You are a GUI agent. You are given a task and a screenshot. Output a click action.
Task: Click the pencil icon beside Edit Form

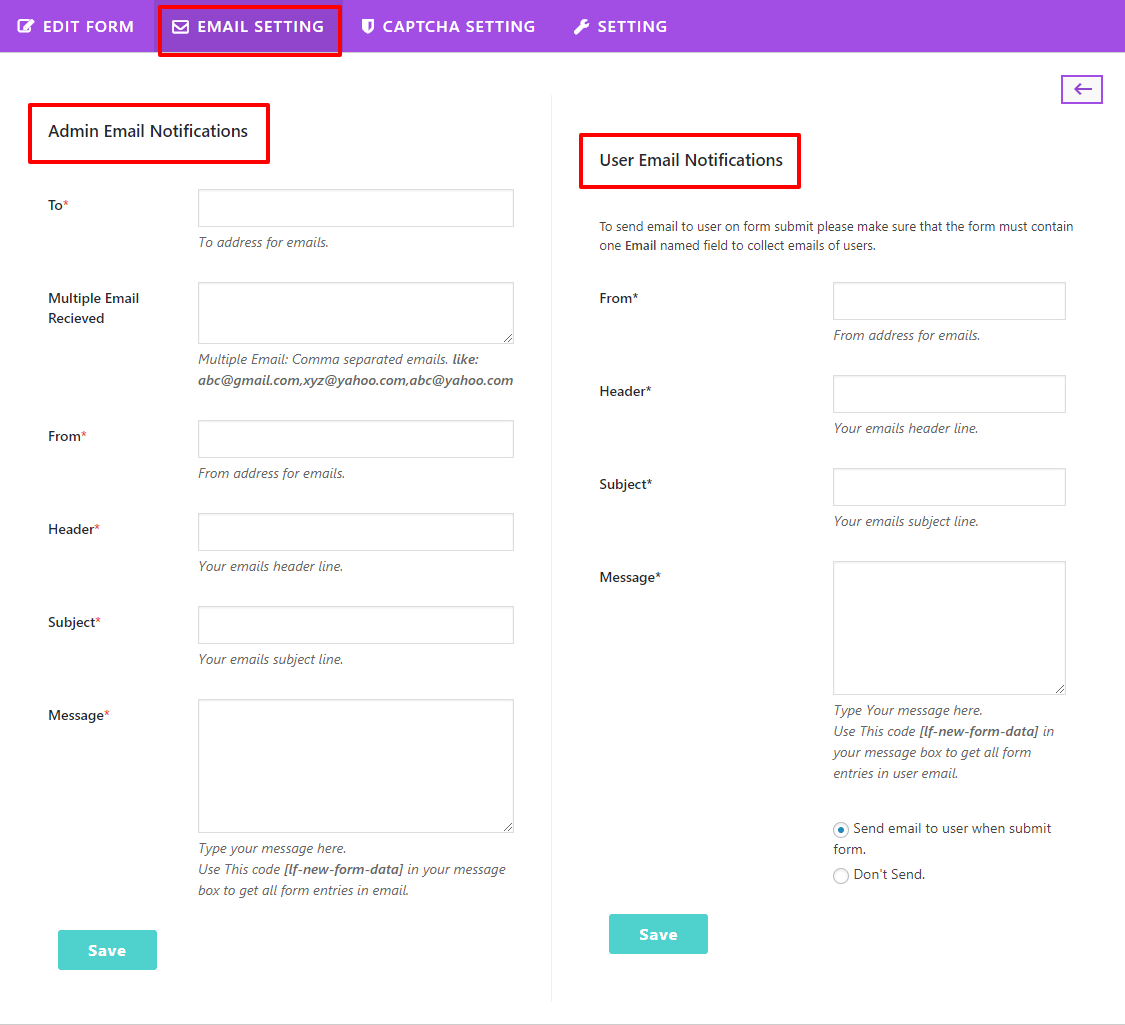click(x=26, y=27)
